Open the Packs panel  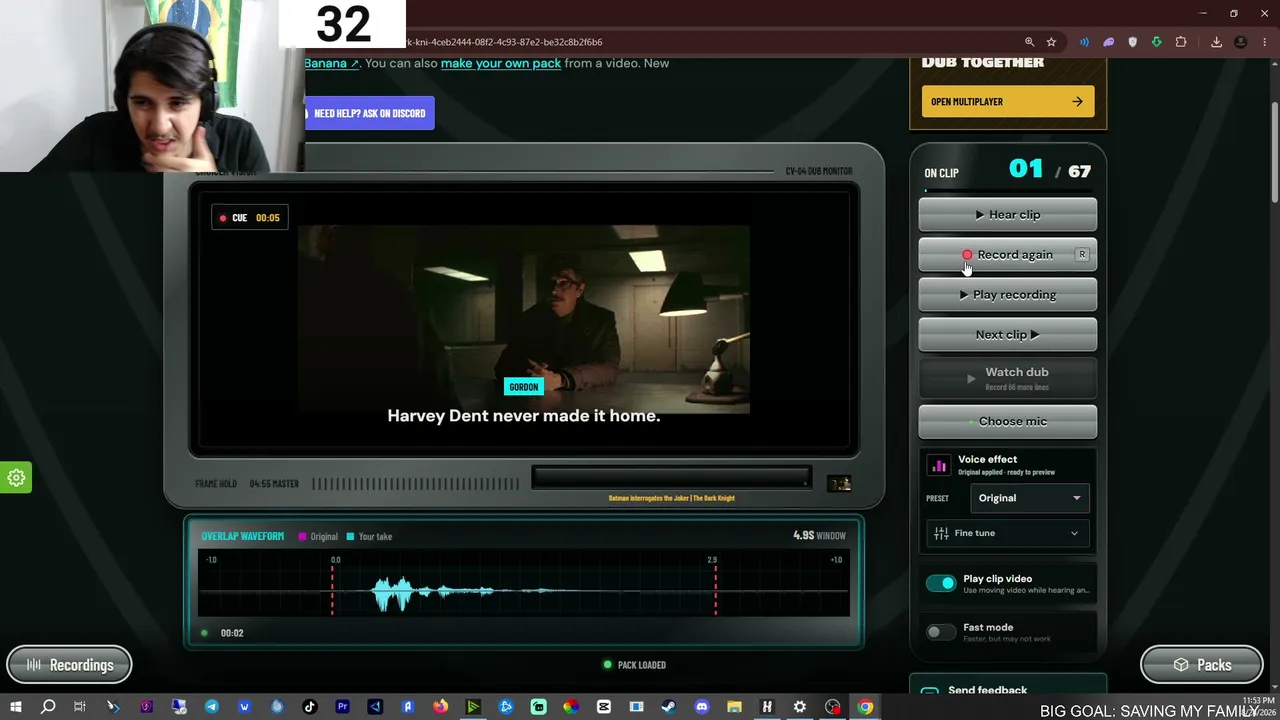click(1202, 665)
